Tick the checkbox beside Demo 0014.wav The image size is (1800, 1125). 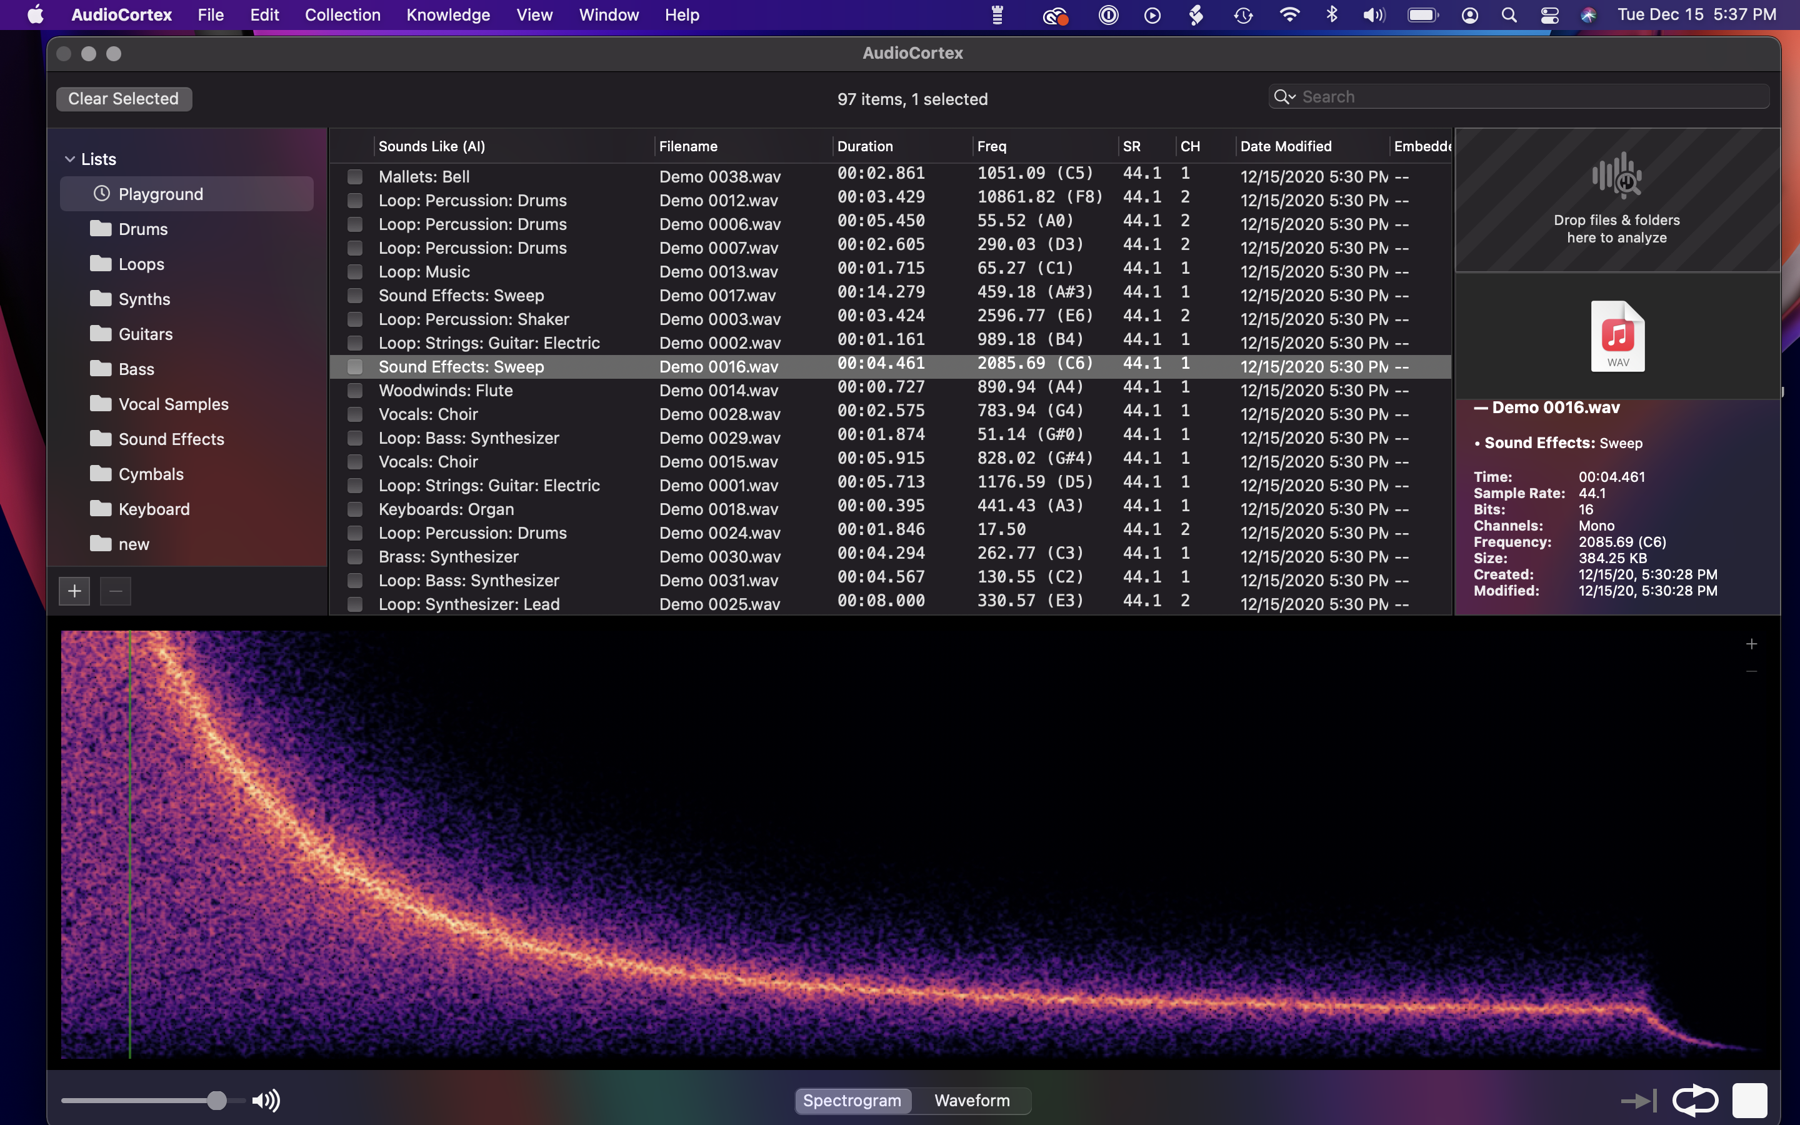click(x=355, y=391)
